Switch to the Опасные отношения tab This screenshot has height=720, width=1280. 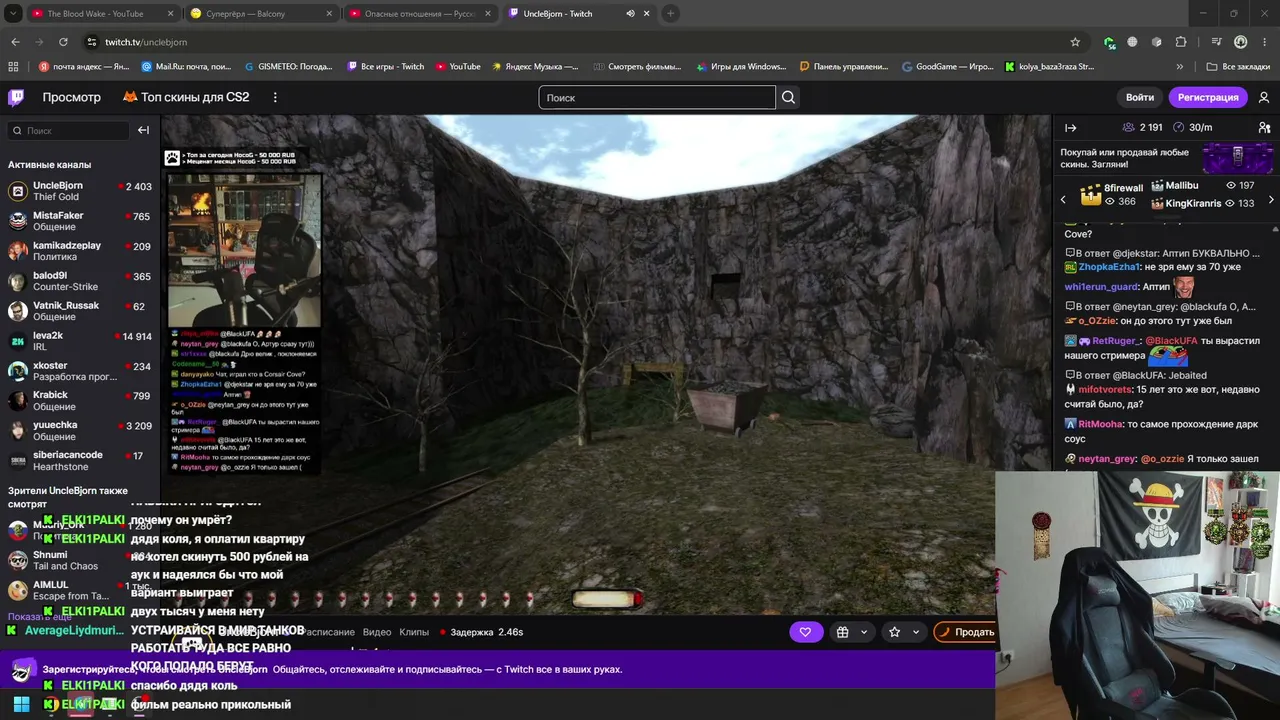(x=420, y=14)
